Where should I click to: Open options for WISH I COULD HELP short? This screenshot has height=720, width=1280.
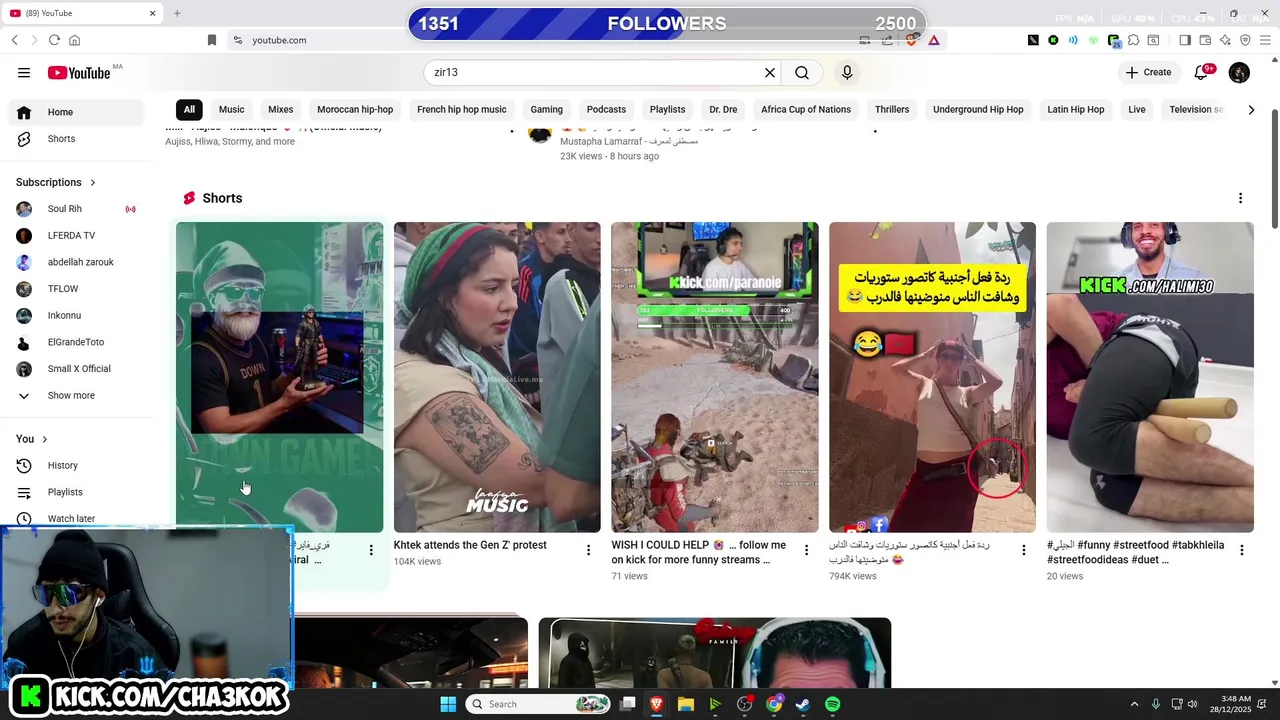[806, 550]
